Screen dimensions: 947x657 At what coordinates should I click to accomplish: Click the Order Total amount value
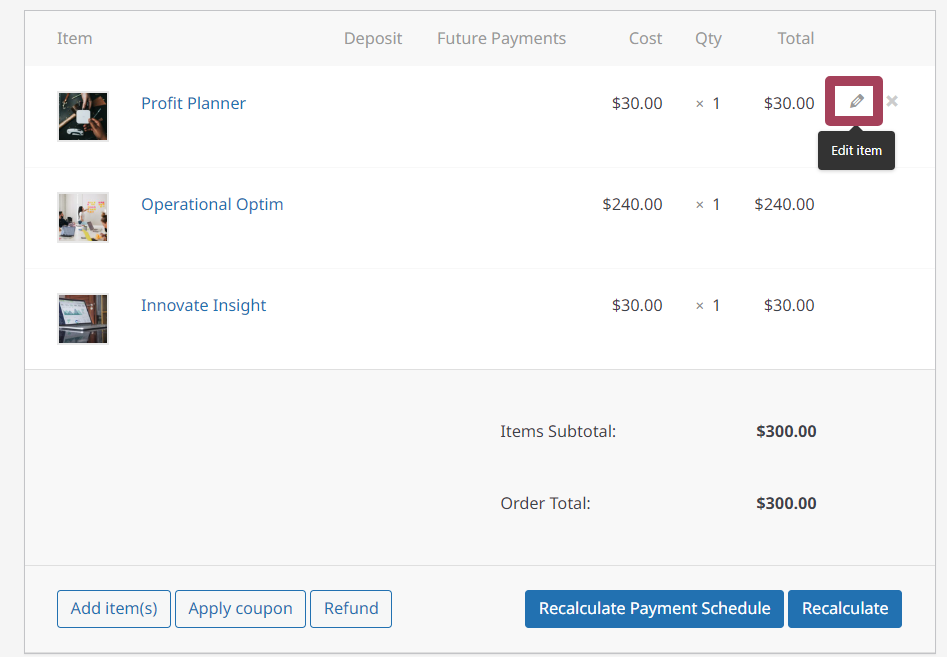[786, 503]
